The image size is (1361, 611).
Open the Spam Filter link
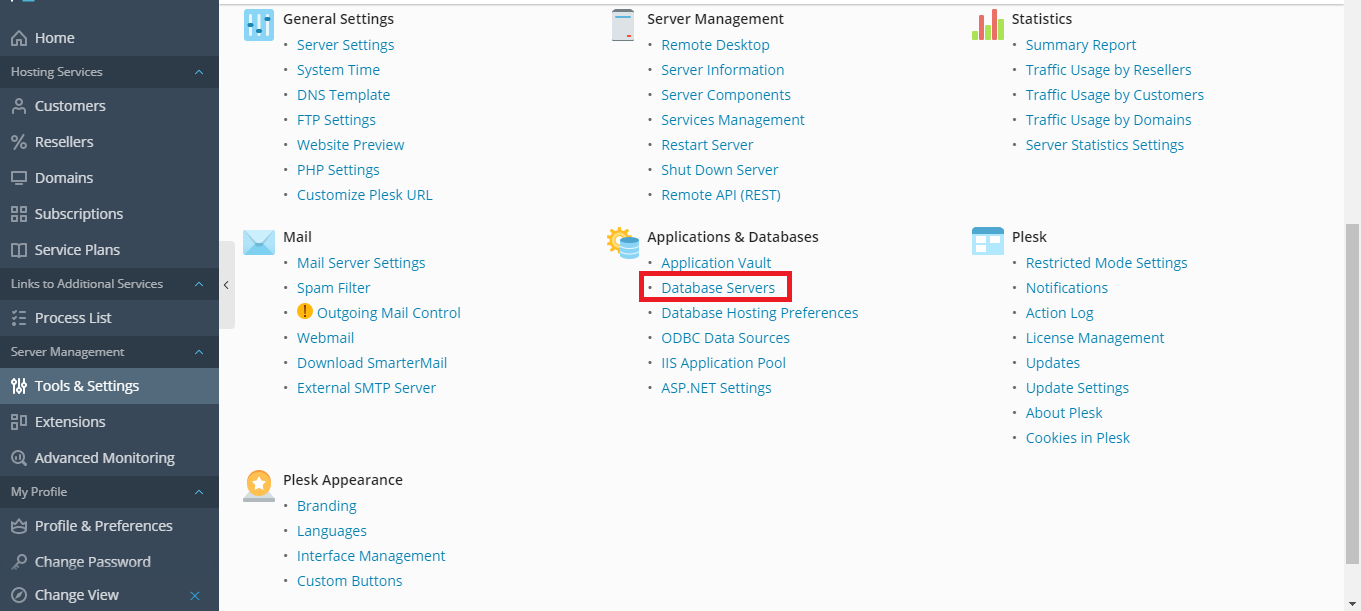point(333,288)
